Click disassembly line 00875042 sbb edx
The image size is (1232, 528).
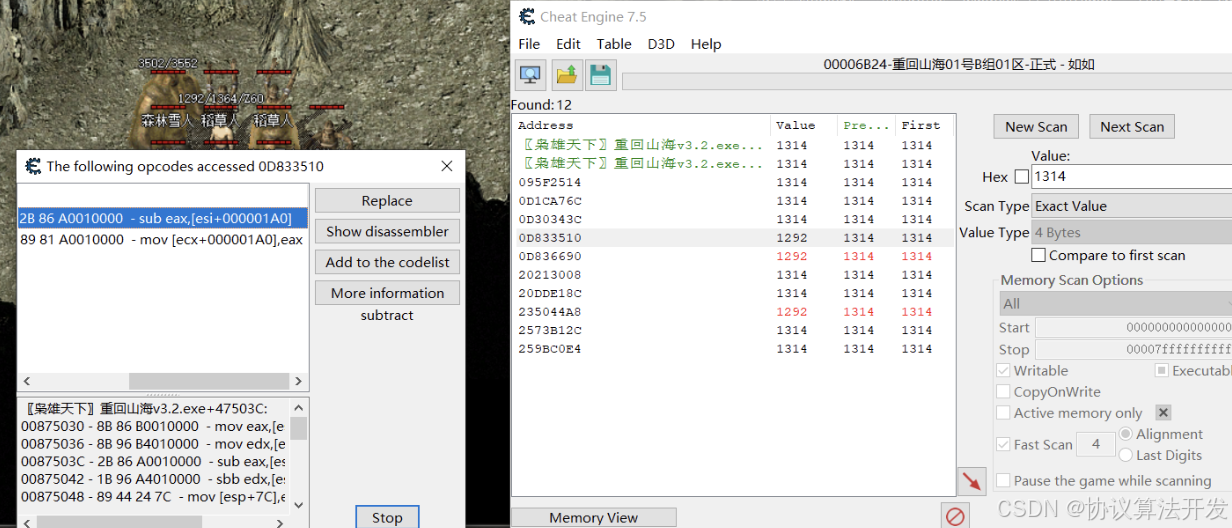pyautogui.click(x=154, y=479)
